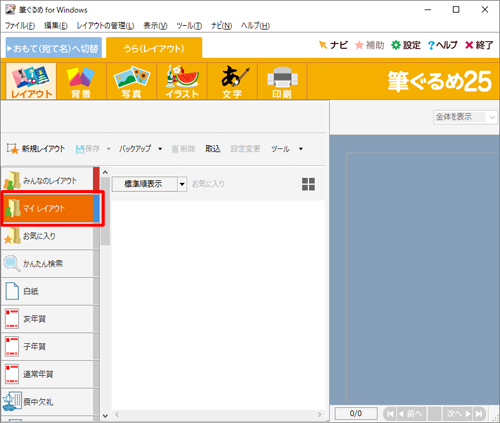
Task: Open the 表示(V) menu
Action: [155, 25]
